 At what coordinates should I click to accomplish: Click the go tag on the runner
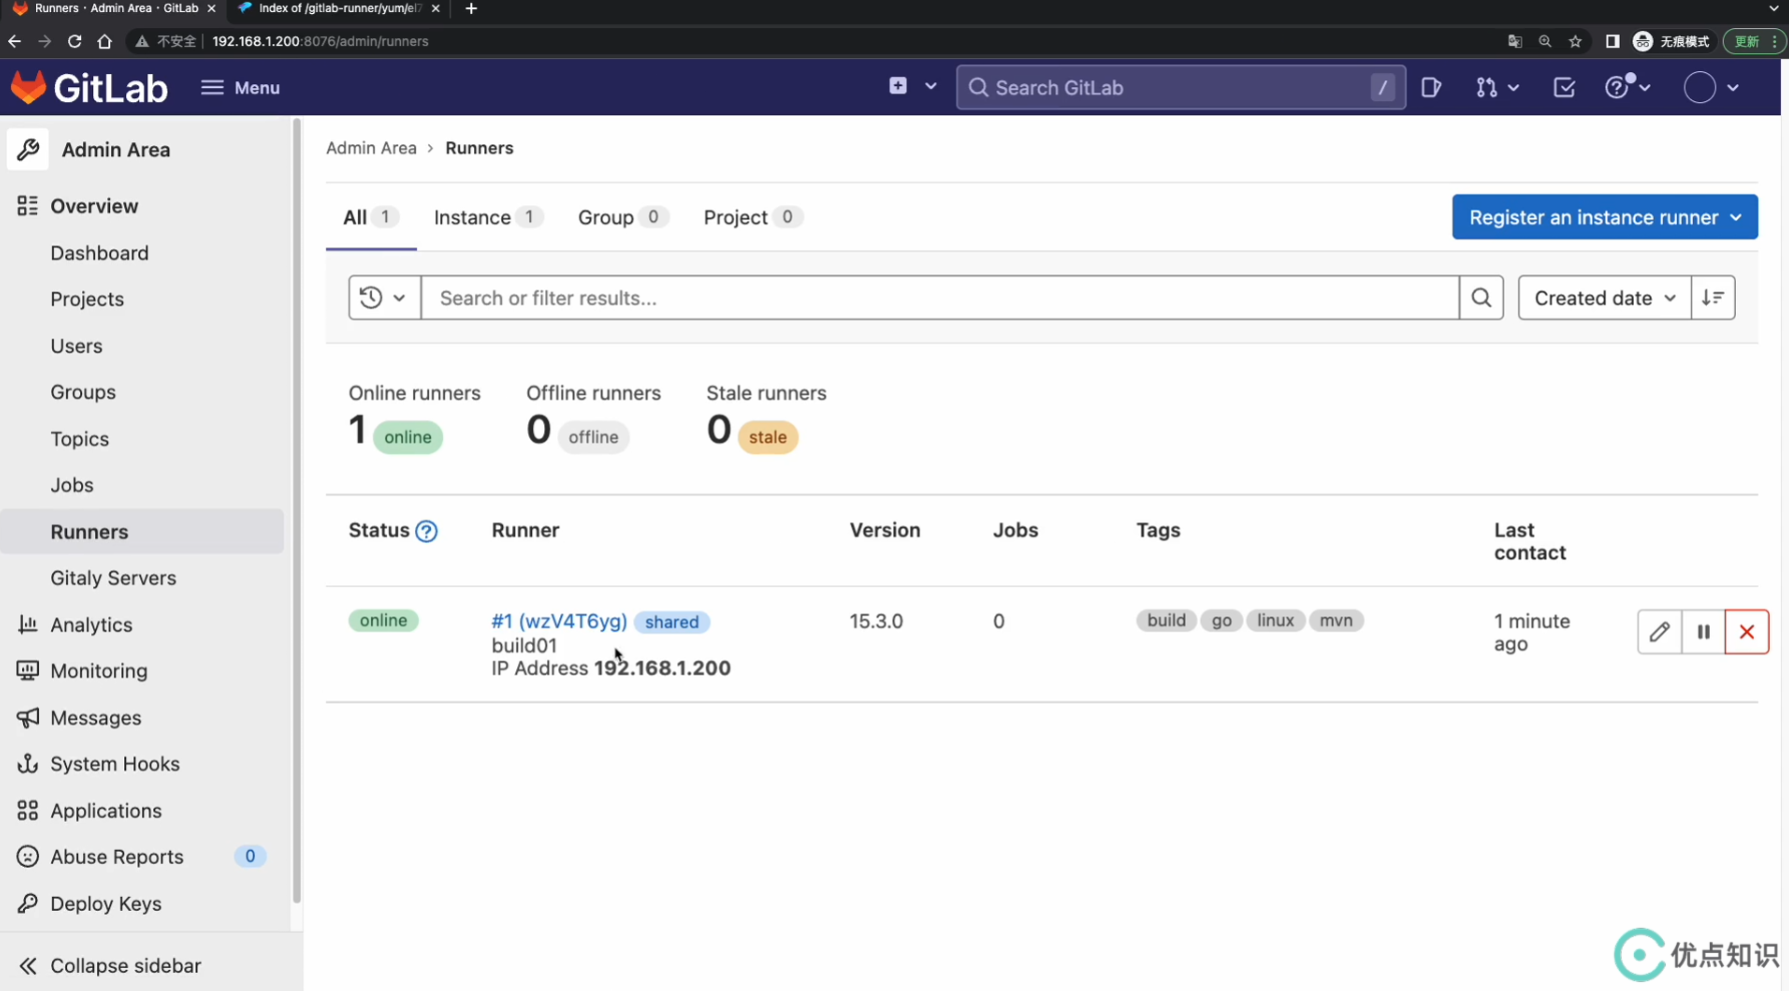(x=1221, y=621)
